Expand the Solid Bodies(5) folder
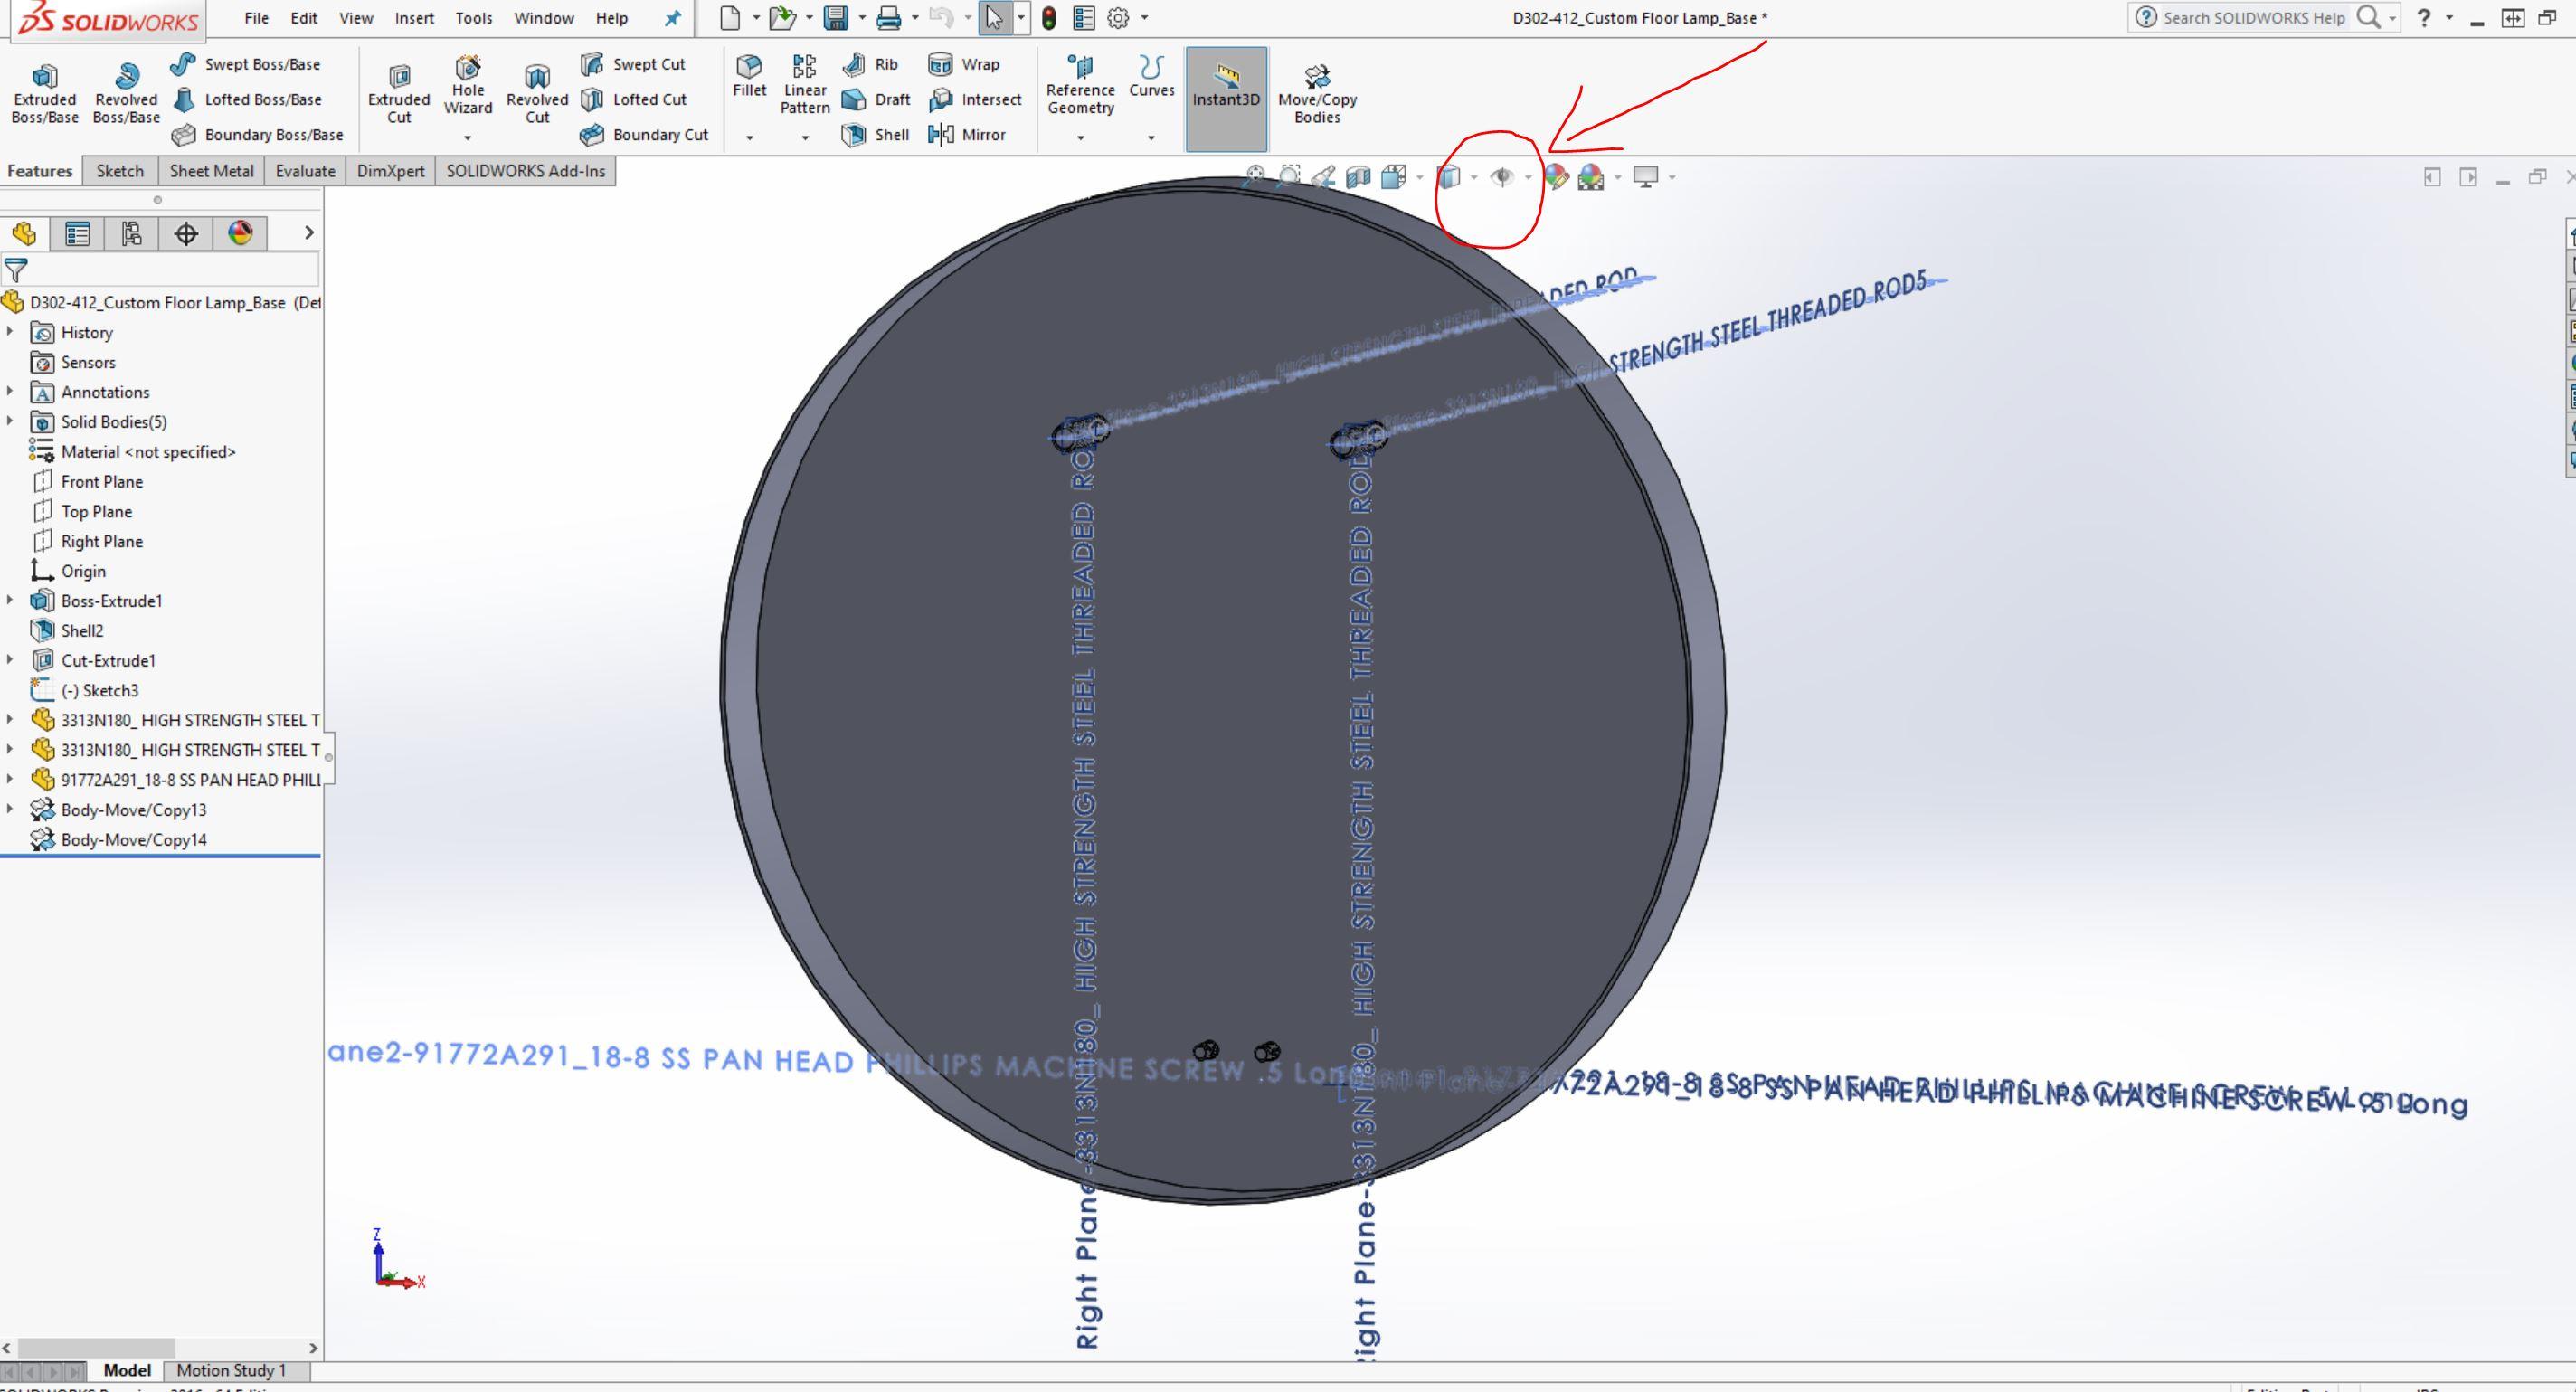 10,421
